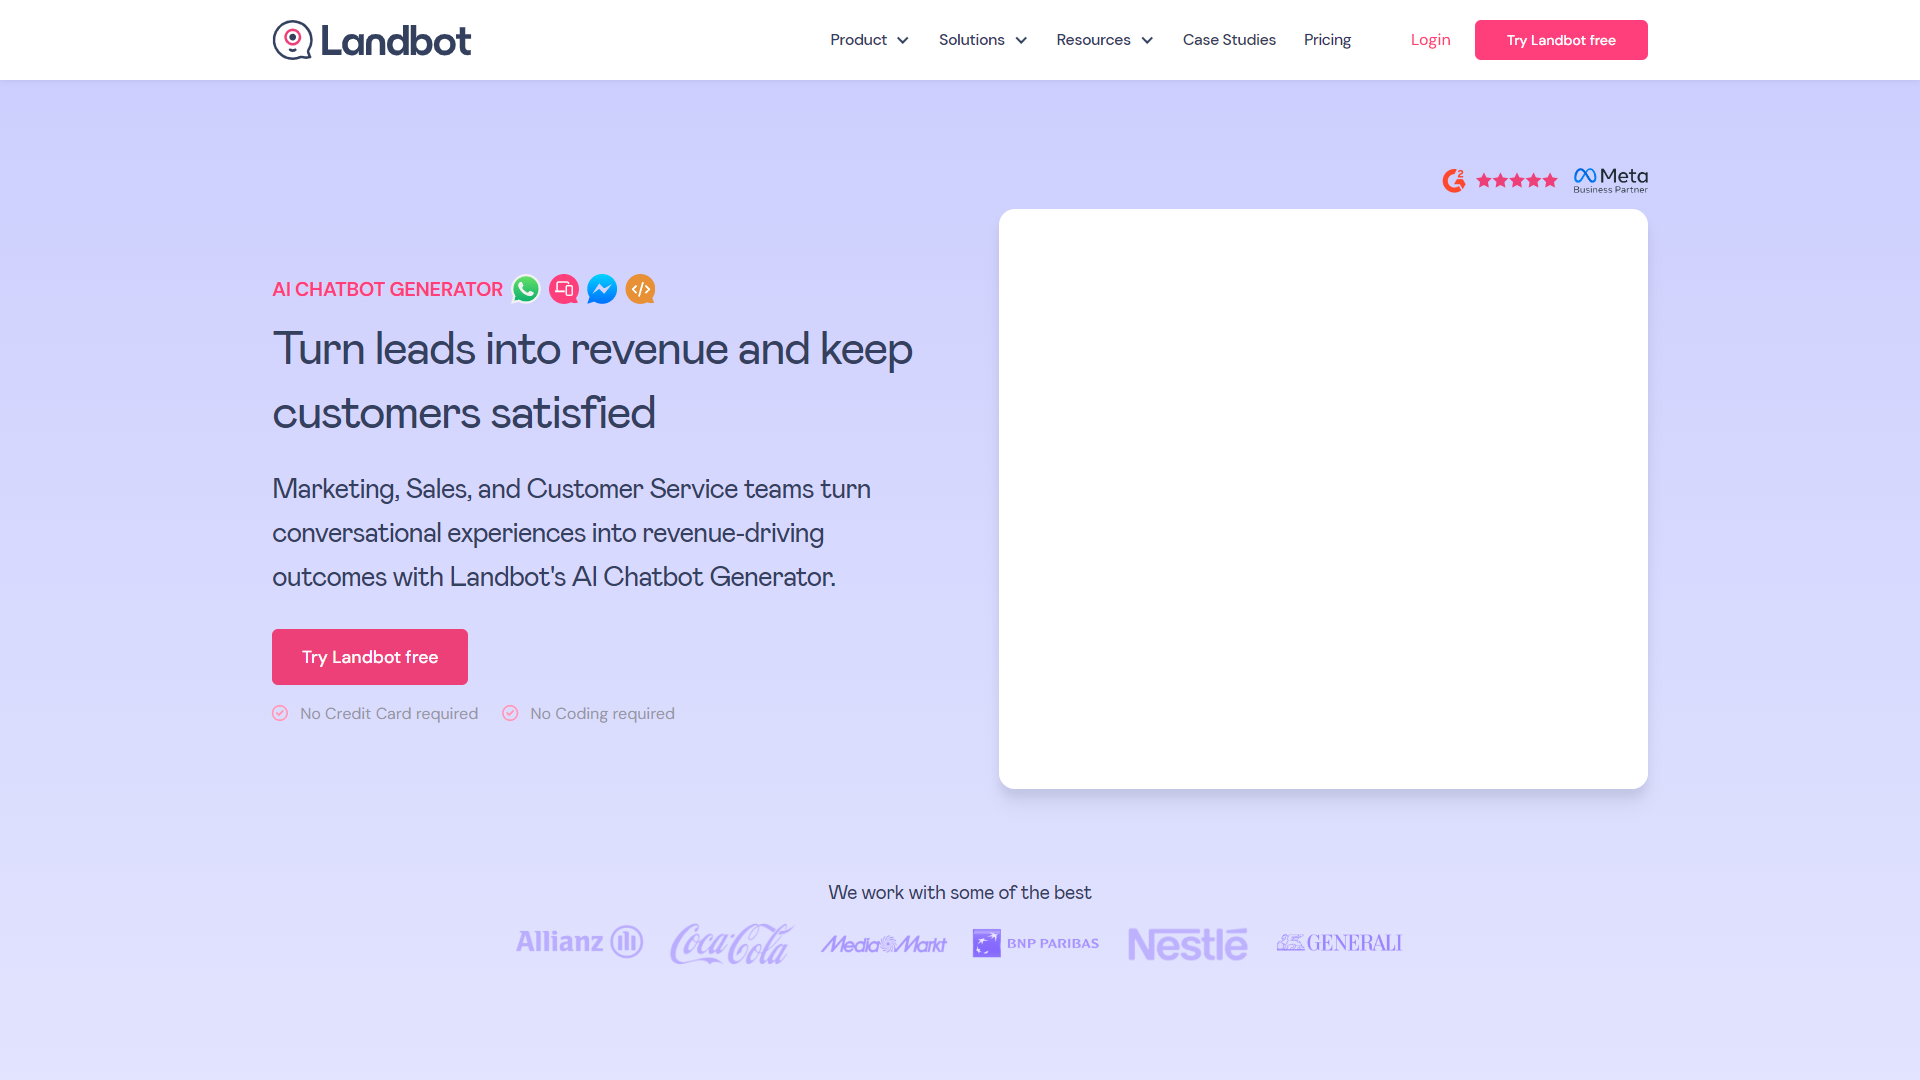Click the G2 reviews logo
The height and width of the screenshot is (1080, 1920).
1454,180
